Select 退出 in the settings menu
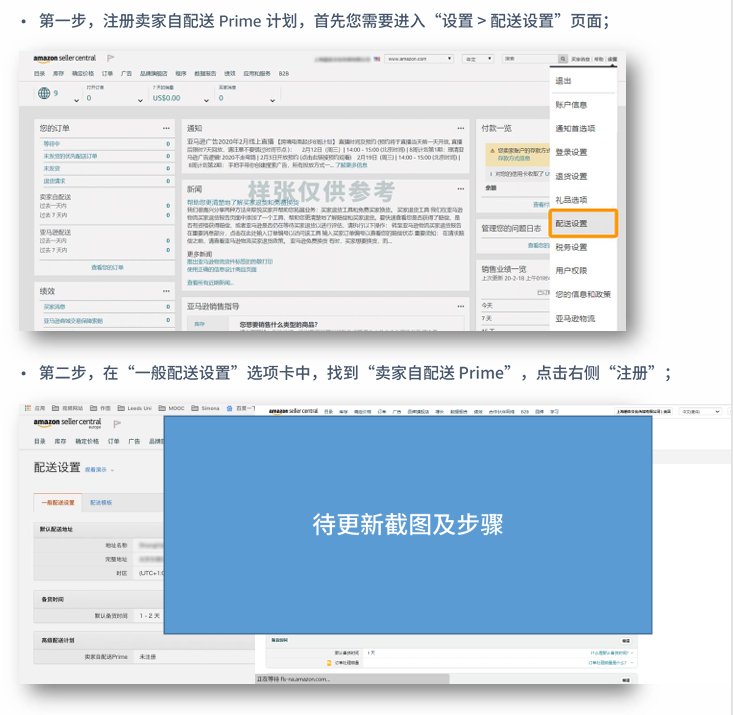 pos(563,80)
